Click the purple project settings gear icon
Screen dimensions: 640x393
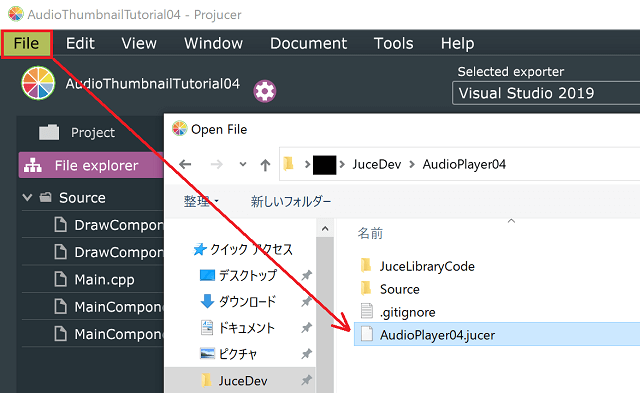tap(264, 91)
